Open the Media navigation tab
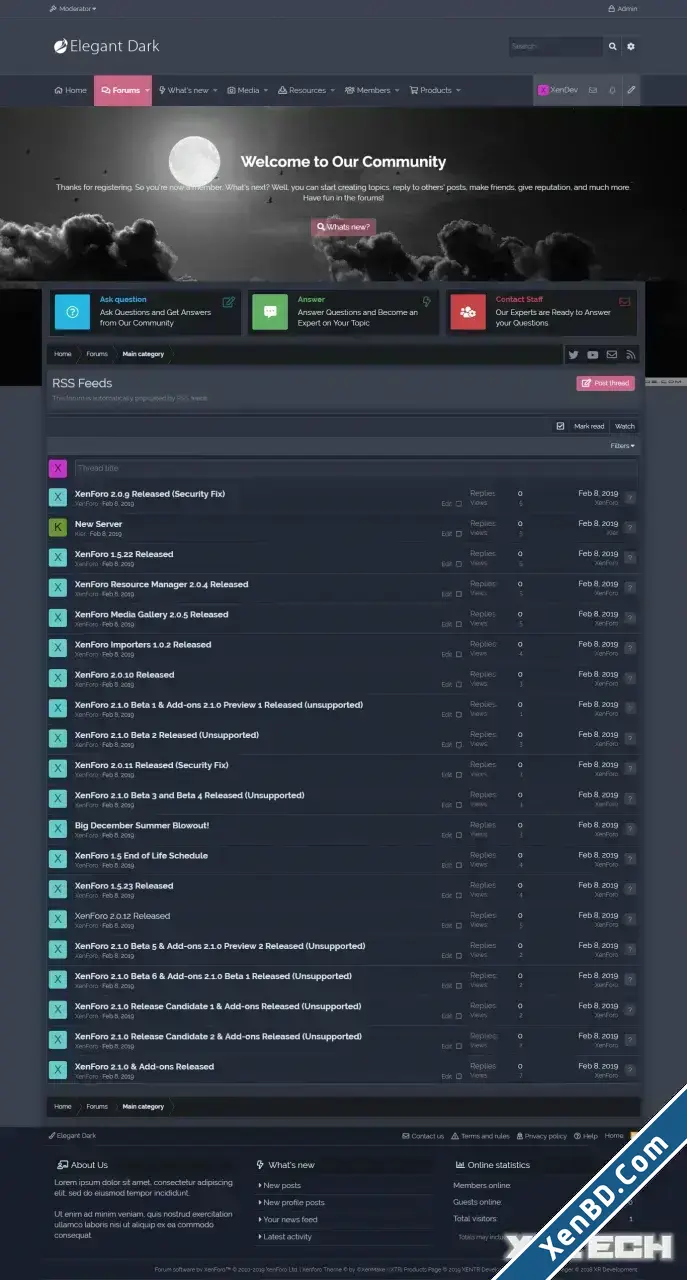 [243, 90]
